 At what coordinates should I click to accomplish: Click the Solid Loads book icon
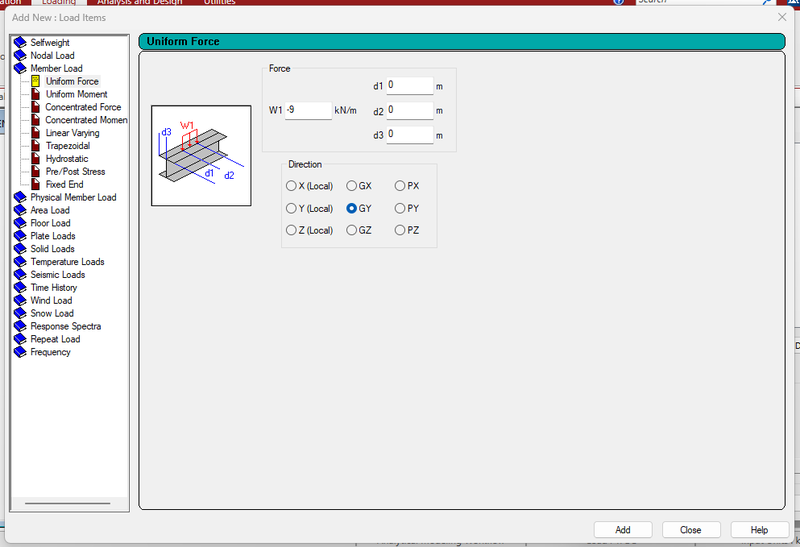click(x=20, y=248)
